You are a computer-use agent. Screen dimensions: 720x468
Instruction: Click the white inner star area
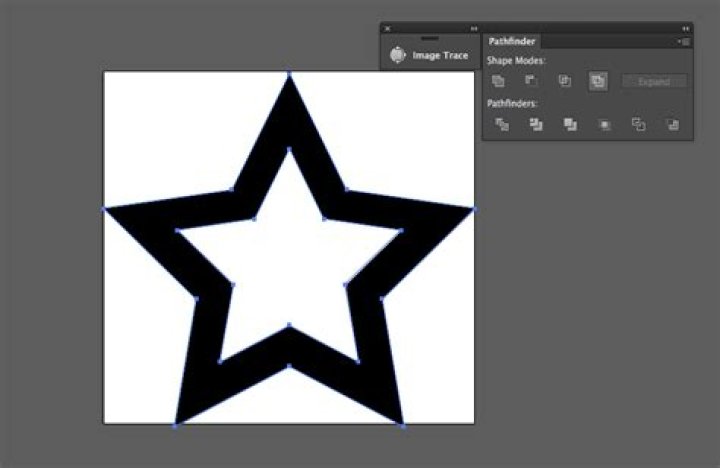click(289, 257)
